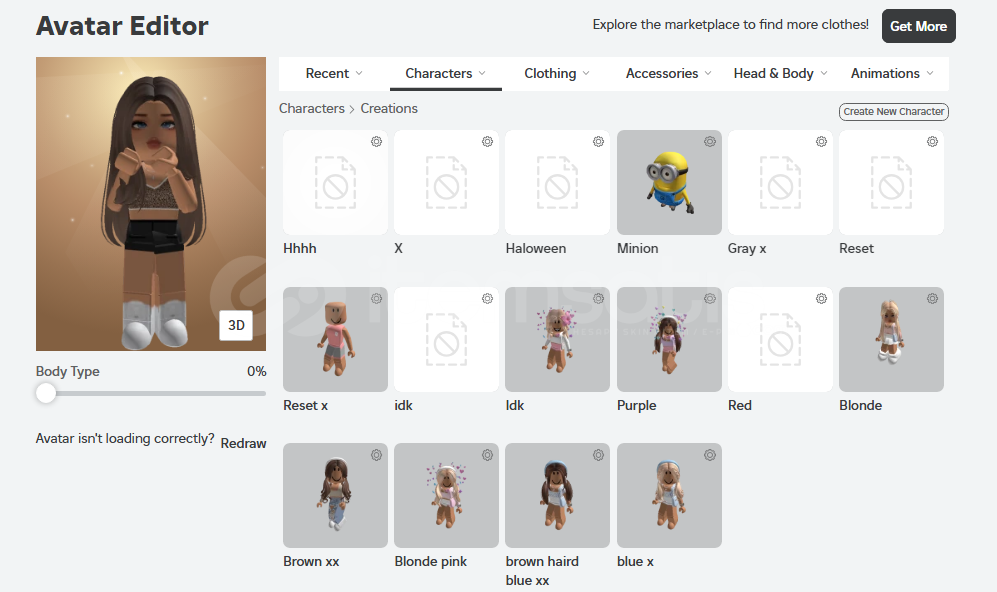Viewport: 997px width, 592px height.
Task: Open settings gear on Haloween character
Action: (598, 141)
